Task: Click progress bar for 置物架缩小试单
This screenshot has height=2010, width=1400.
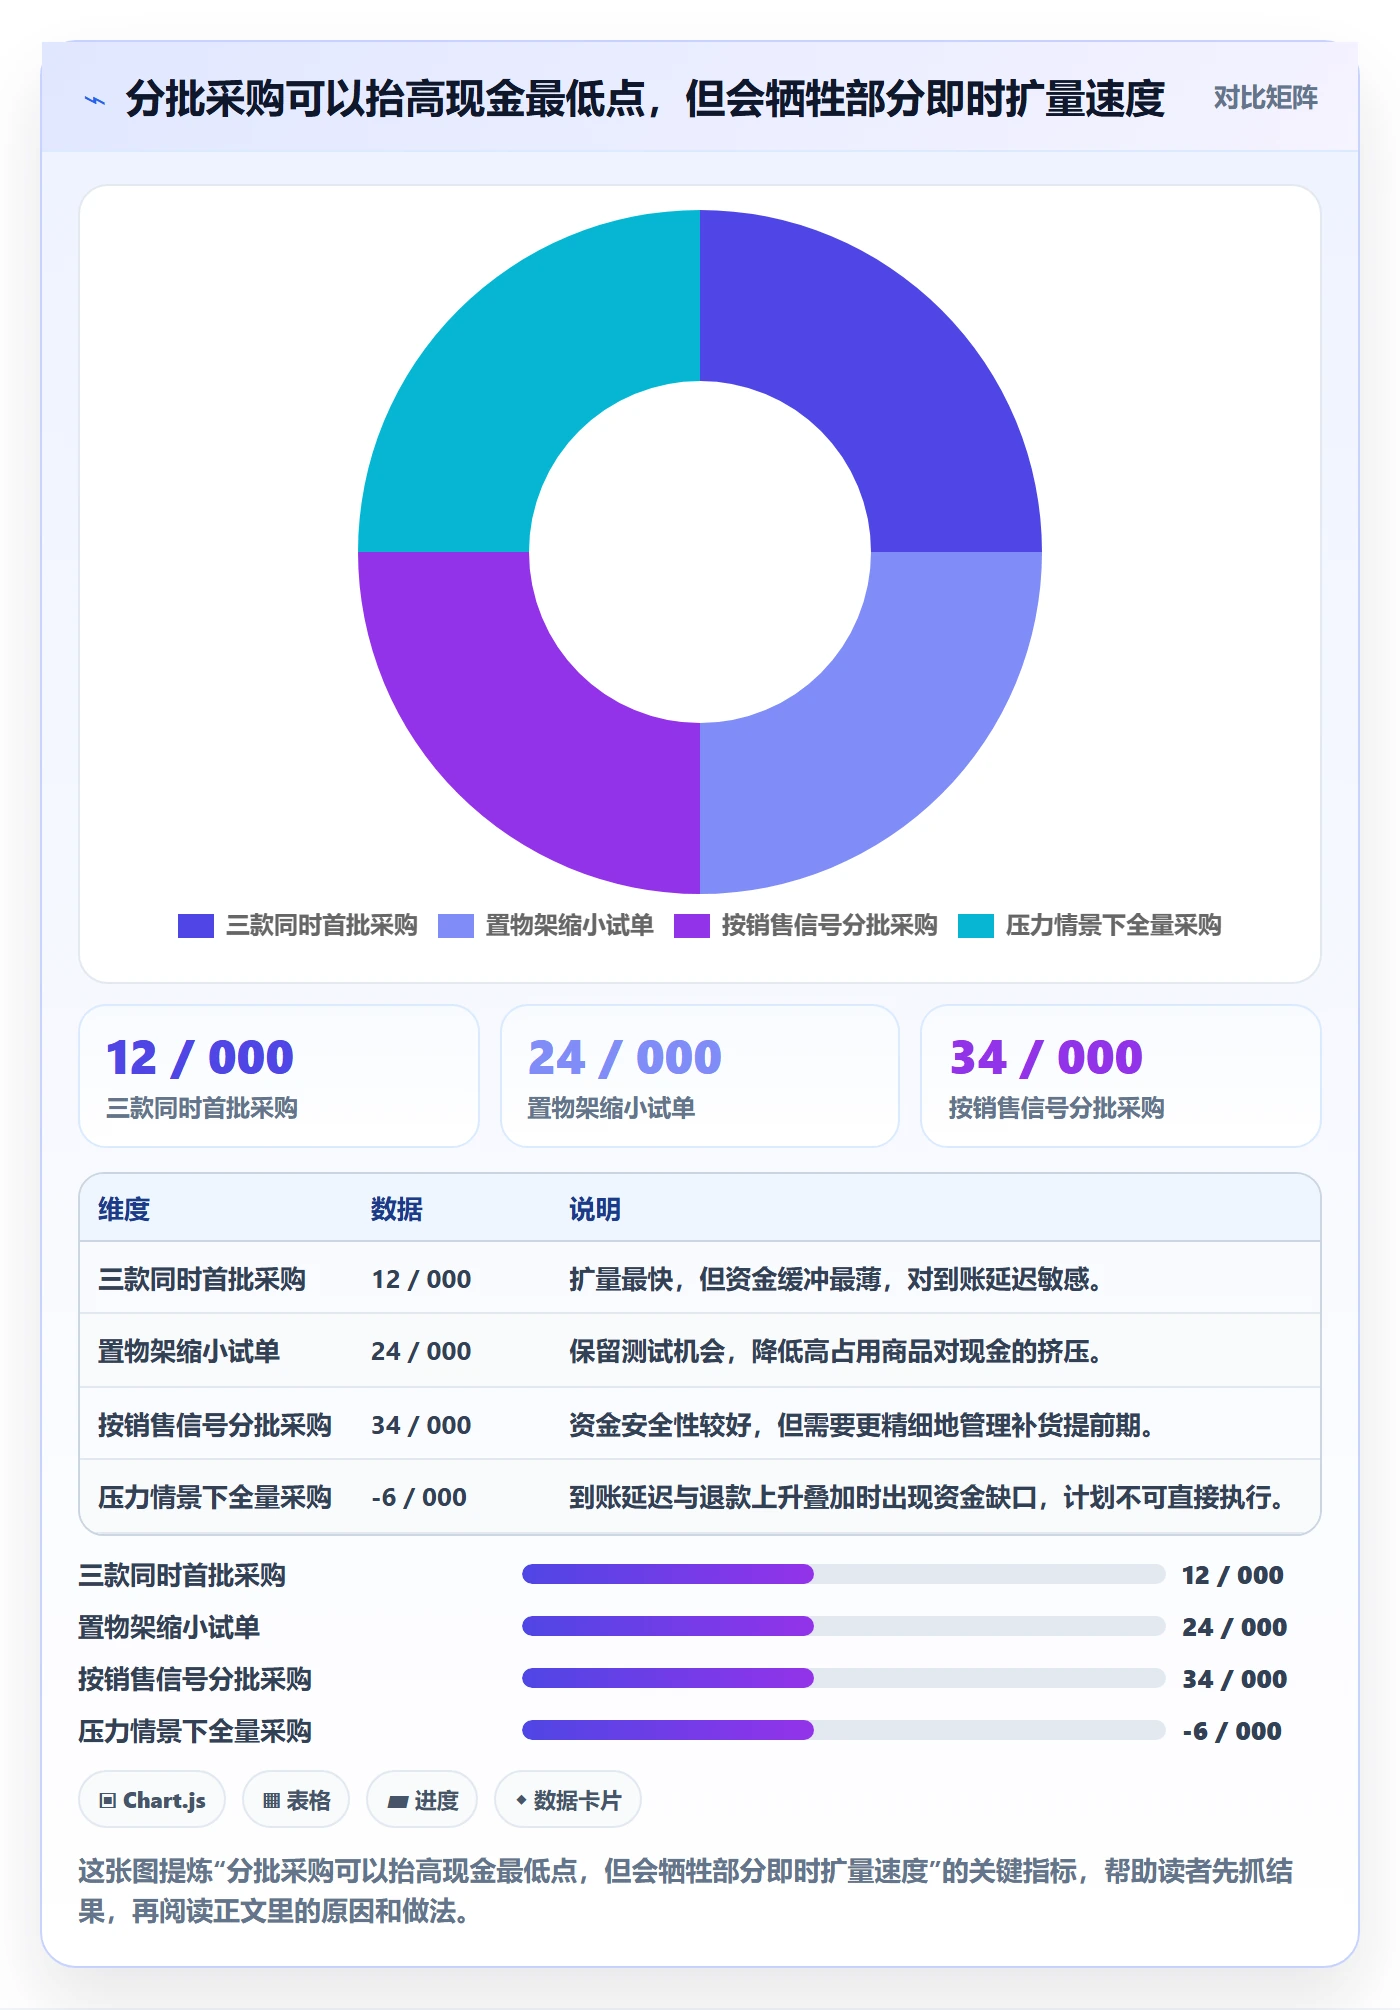Action: (843, 1626)
